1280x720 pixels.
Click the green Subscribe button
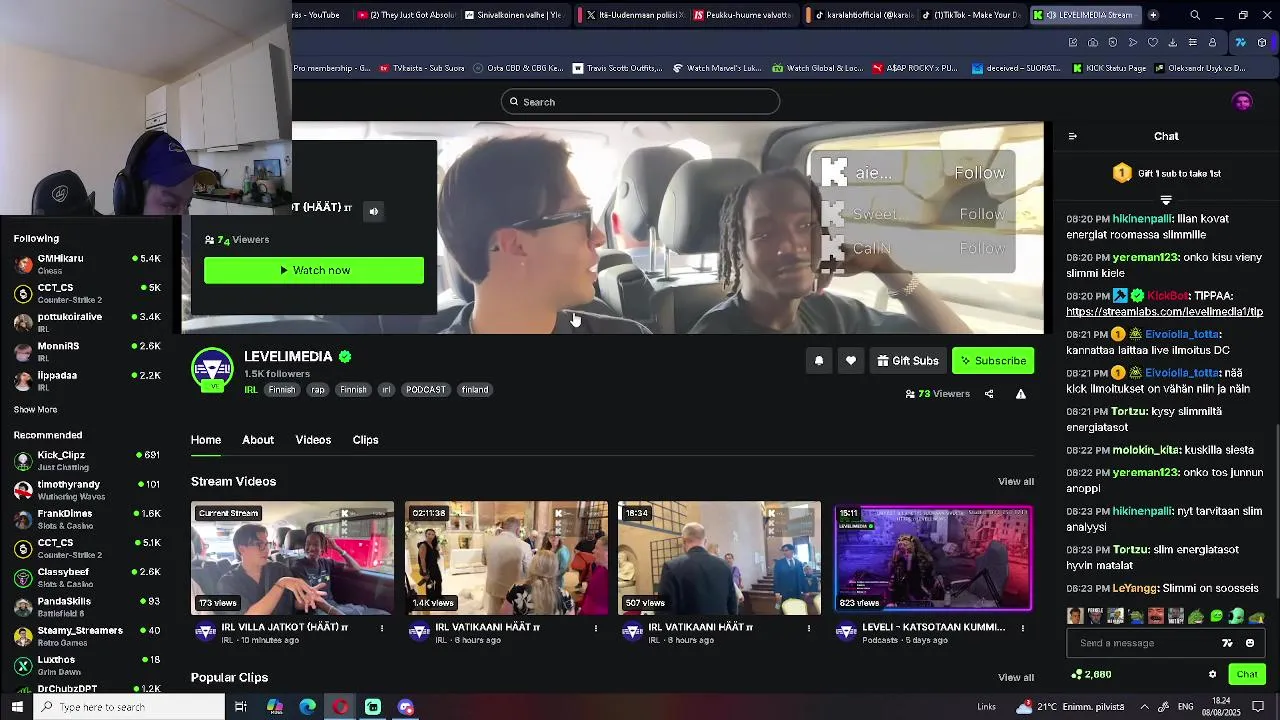click(x=993, y=361)
